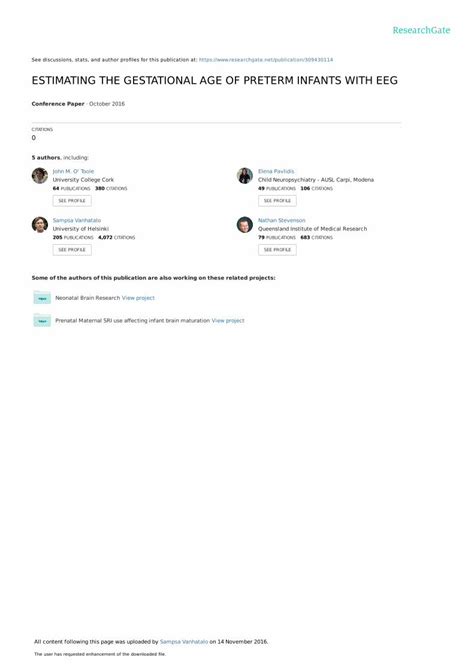Open Sampsa Vanhatalo author link near University of Helsinki

coord(77,220)
